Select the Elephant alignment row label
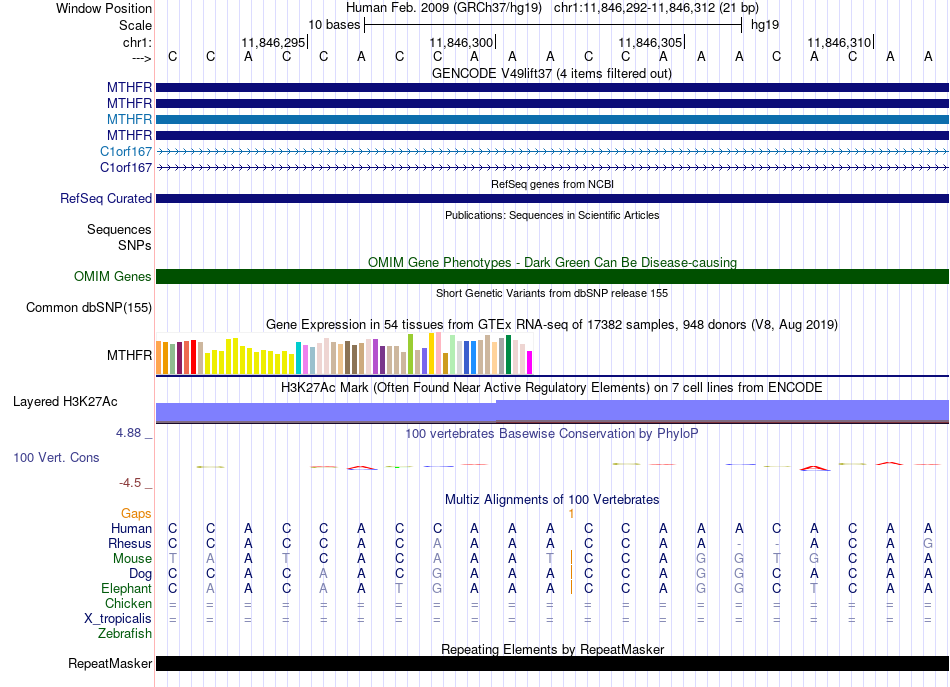The image size is (950, 687). coord(126,589)
